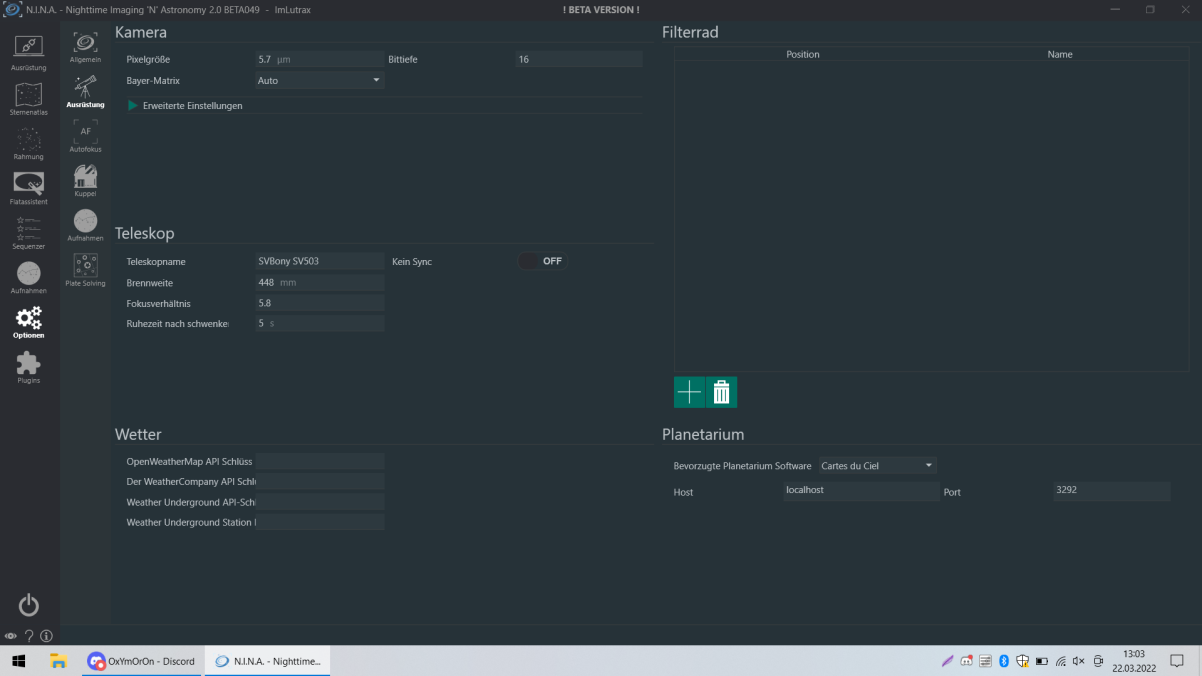Toggle the Kein Sync switch
The width and height of the screenshot is (1202, 676).
[543, 261]
